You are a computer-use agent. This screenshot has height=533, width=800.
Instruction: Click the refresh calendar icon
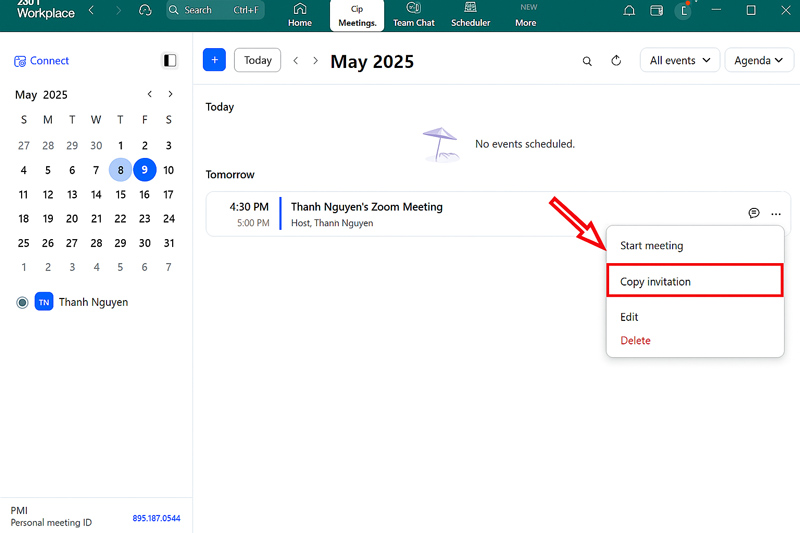pos(616,61)
